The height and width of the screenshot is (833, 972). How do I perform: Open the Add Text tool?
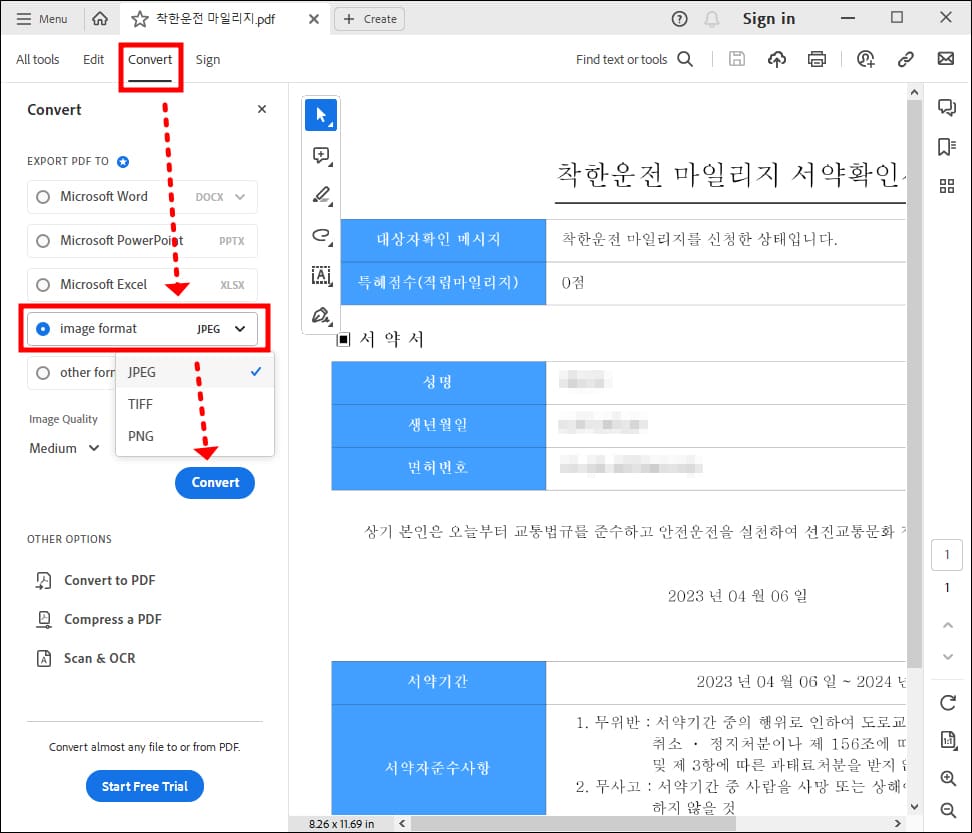tap(321, 276)
